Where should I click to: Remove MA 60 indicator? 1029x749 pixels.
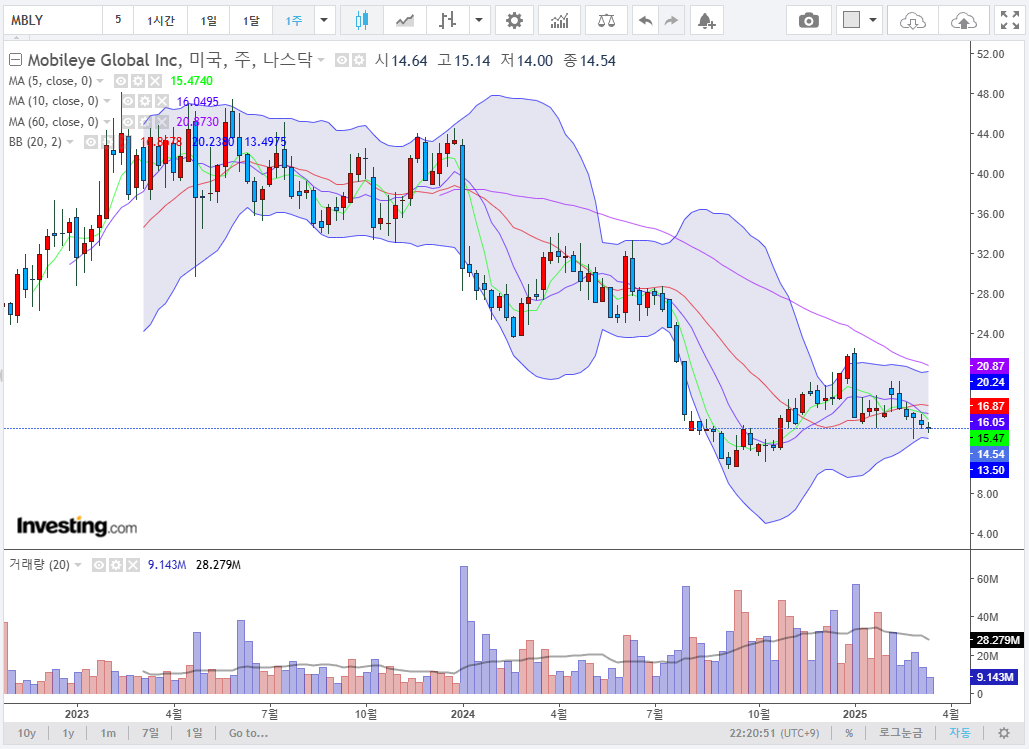coord(161,121)
